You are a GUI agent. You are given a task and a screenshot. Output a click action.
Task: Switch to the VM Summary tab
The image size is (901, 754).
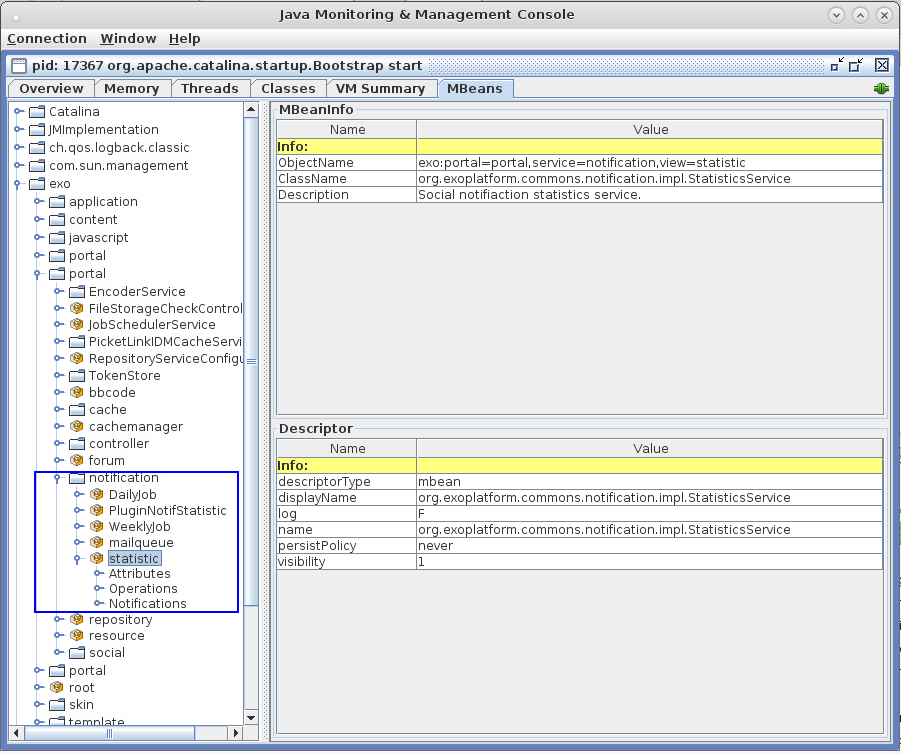point(380,89)
